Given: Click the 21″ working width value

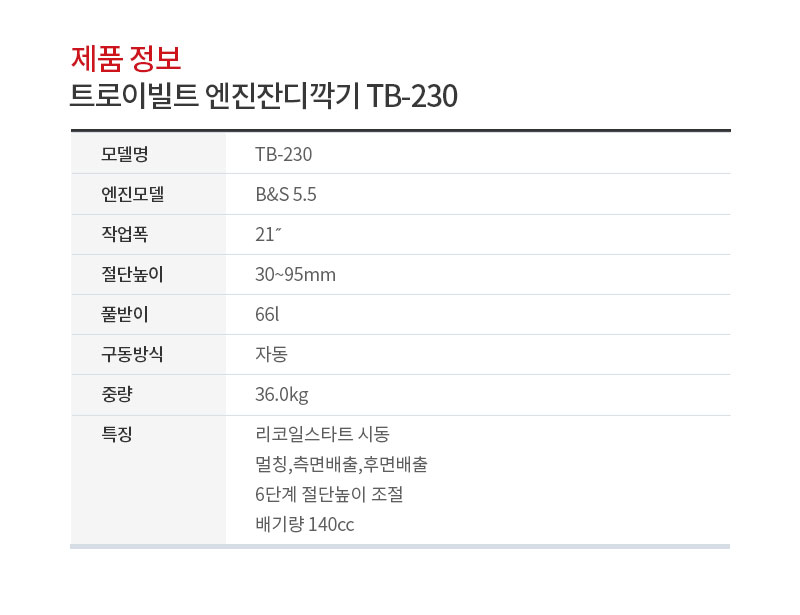Looking at the screenshot, I should click(268, 234).
